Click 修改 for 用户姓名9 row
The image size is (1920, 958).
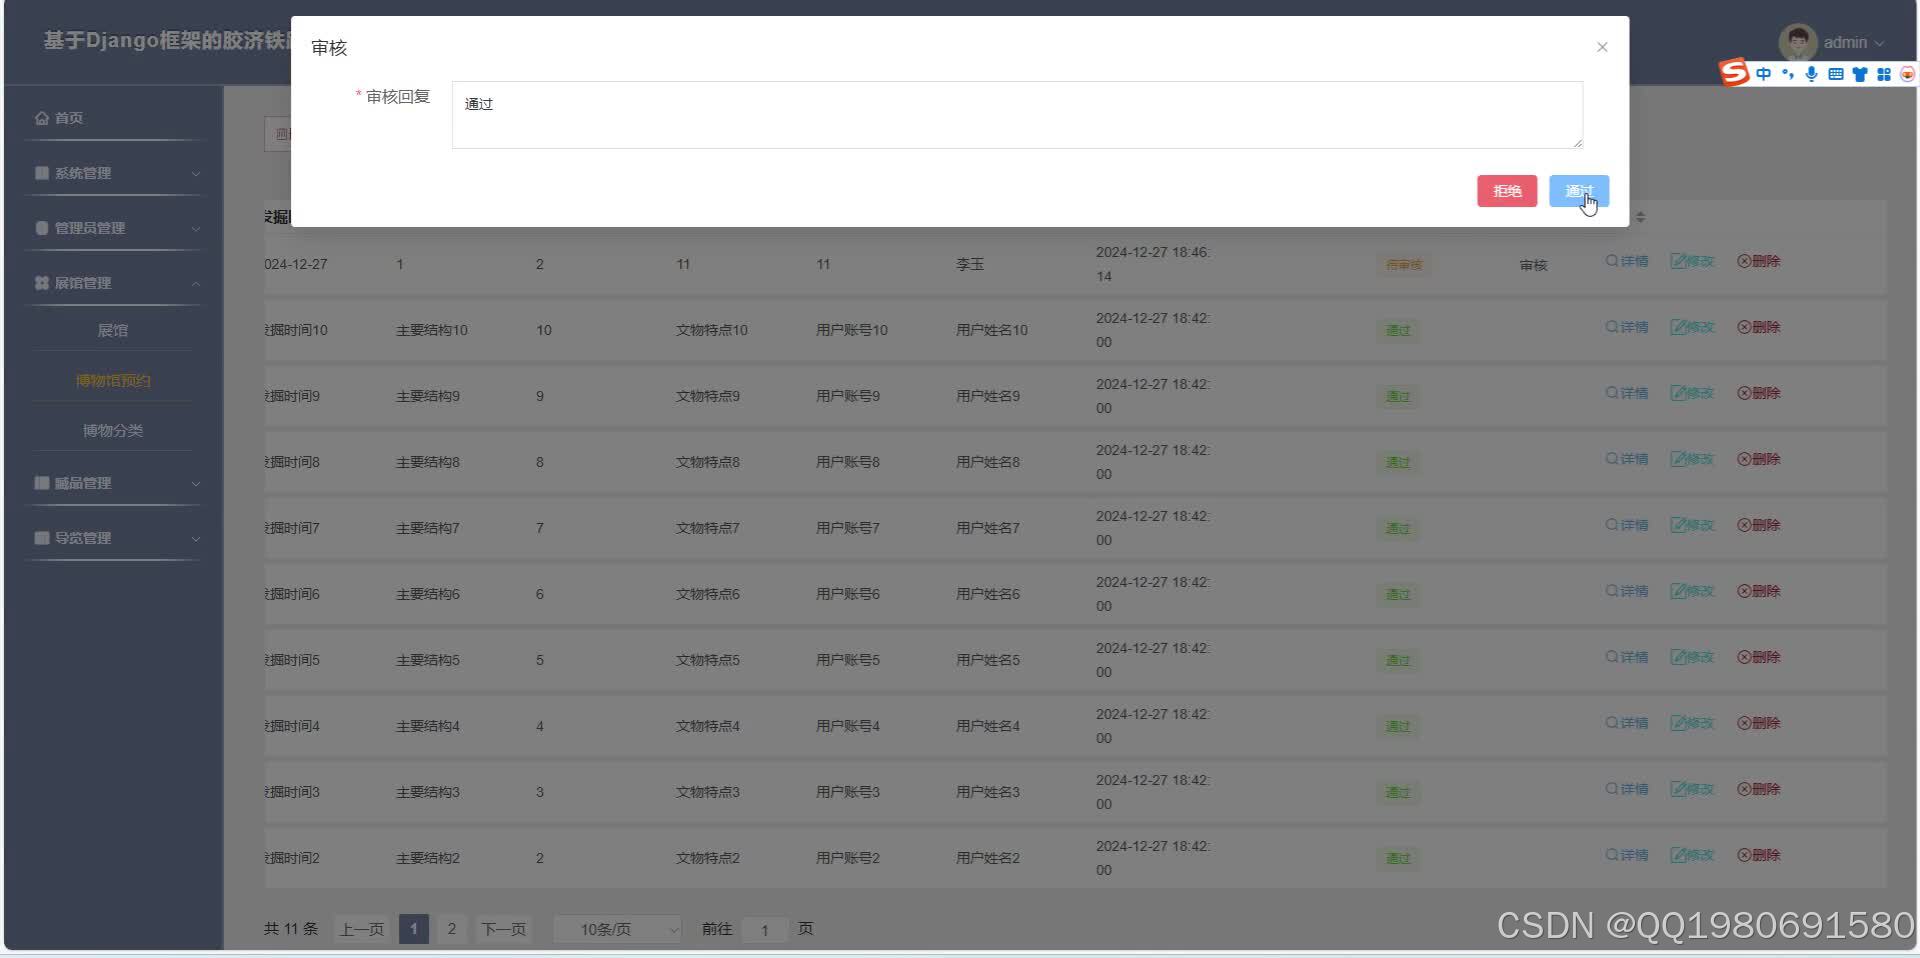1692,393
